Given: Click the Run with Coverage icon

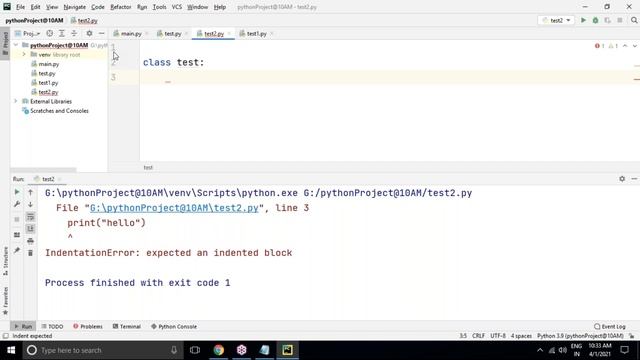Looking at the screenshot, I should pos(608,20).
